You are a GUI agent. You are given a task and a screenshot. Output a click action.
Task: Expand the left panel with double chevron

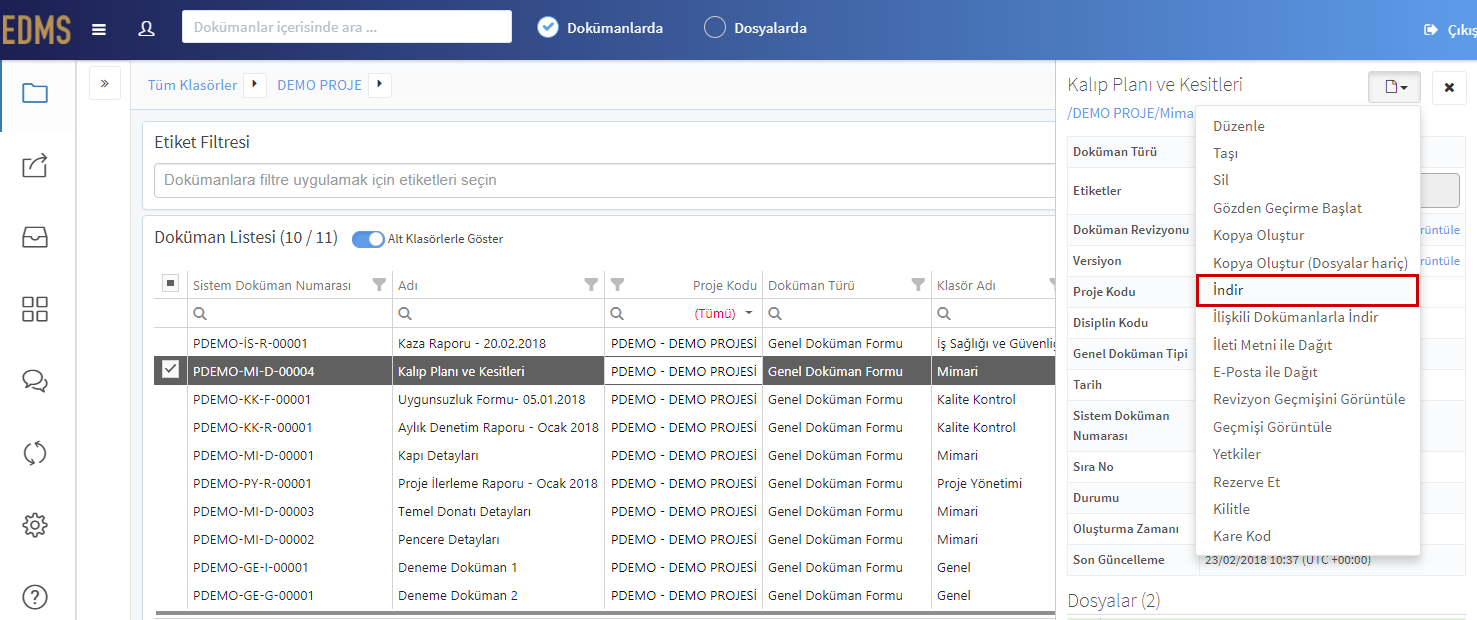pos(105,83)
